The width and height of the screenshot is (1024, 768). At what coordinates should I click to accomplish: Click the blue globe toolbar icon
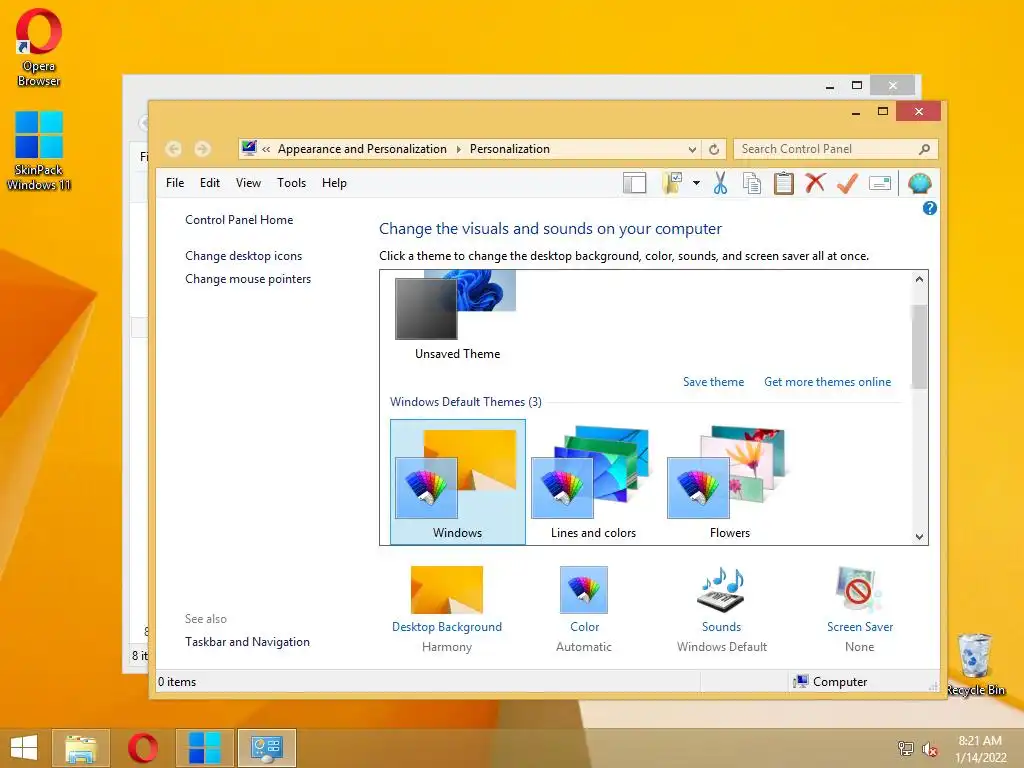click(x=920, y=184)
